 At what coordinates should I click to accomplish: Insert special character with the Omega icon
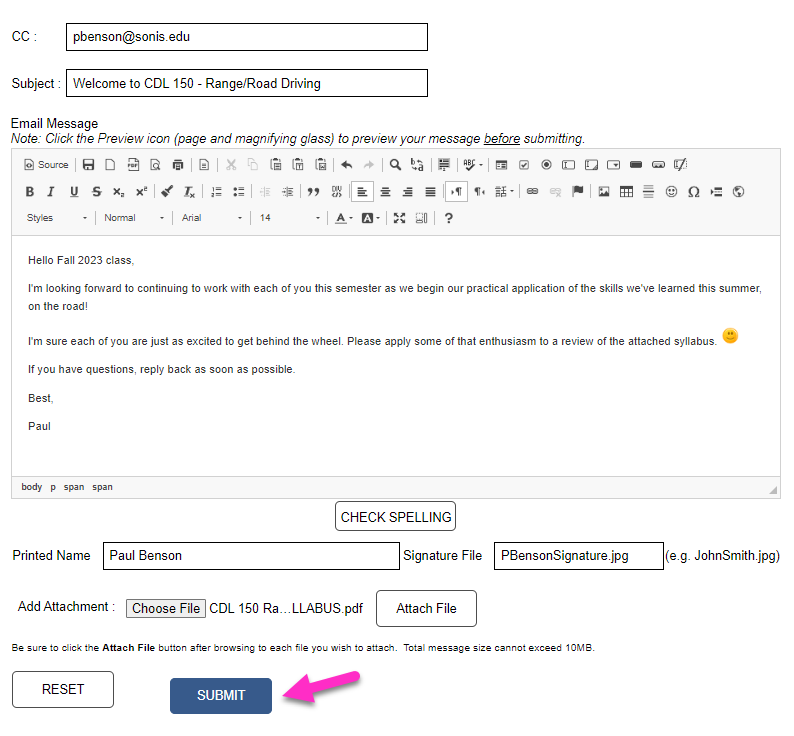[694, 191]
